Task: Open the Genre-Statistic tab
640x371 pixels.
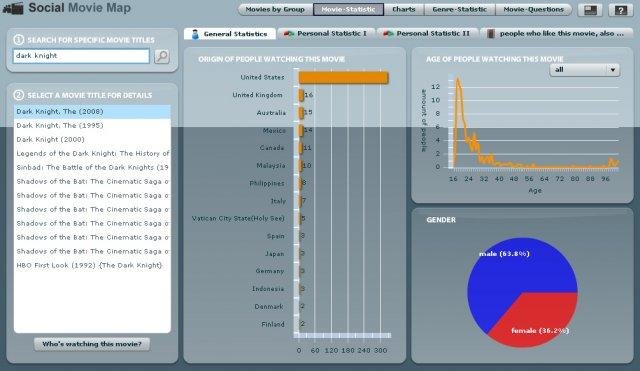Action: (460, 9)
